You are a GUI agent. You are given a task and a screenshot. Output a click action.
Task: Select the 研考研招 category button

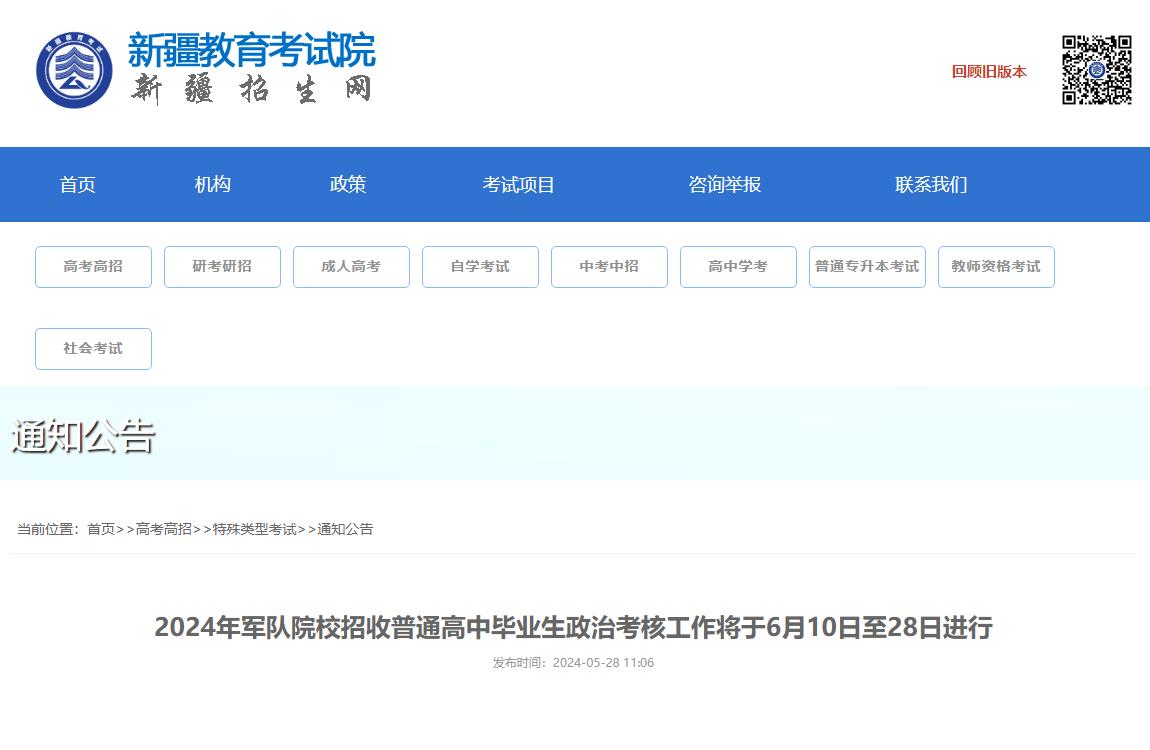tap(222, 267)
